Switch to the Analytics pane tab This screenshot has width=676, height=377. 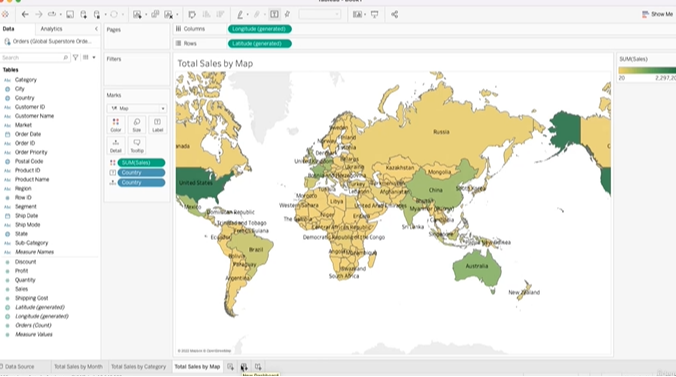coord(51,29)
